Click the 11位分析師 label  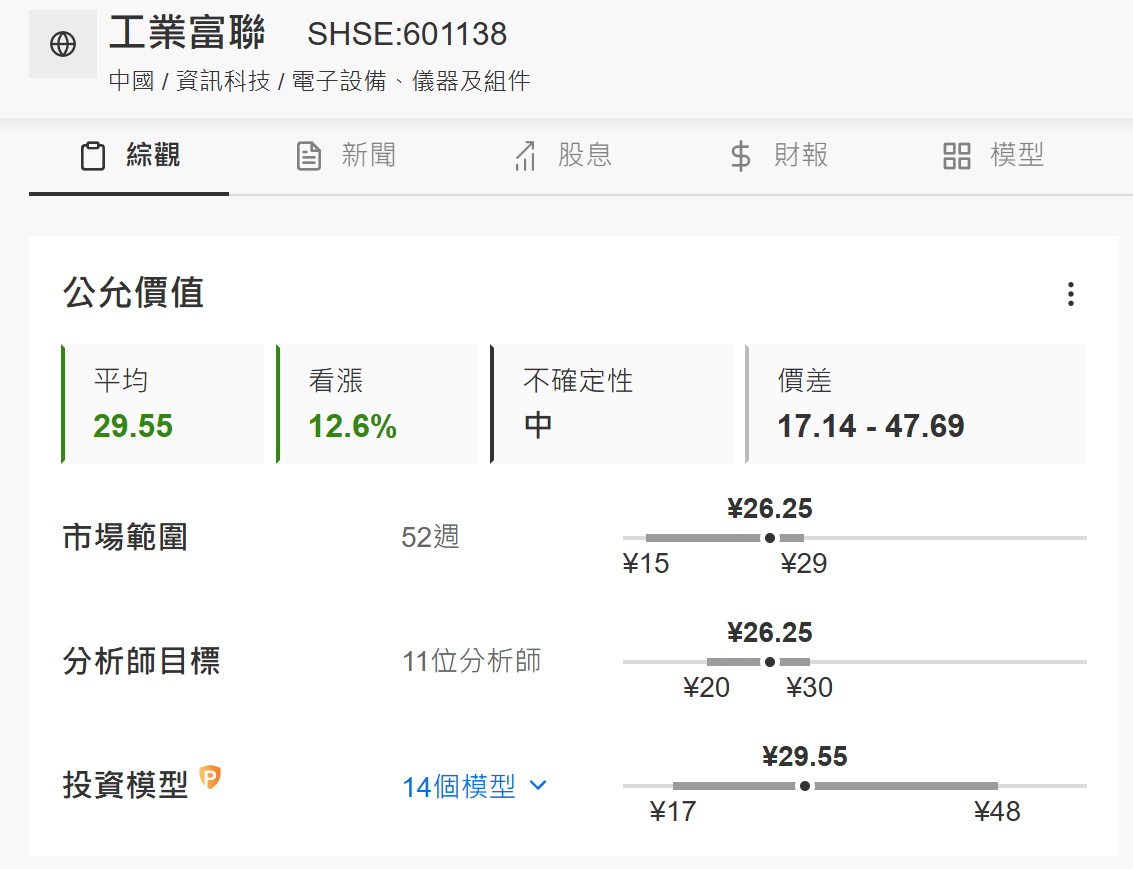pos(471,662)
